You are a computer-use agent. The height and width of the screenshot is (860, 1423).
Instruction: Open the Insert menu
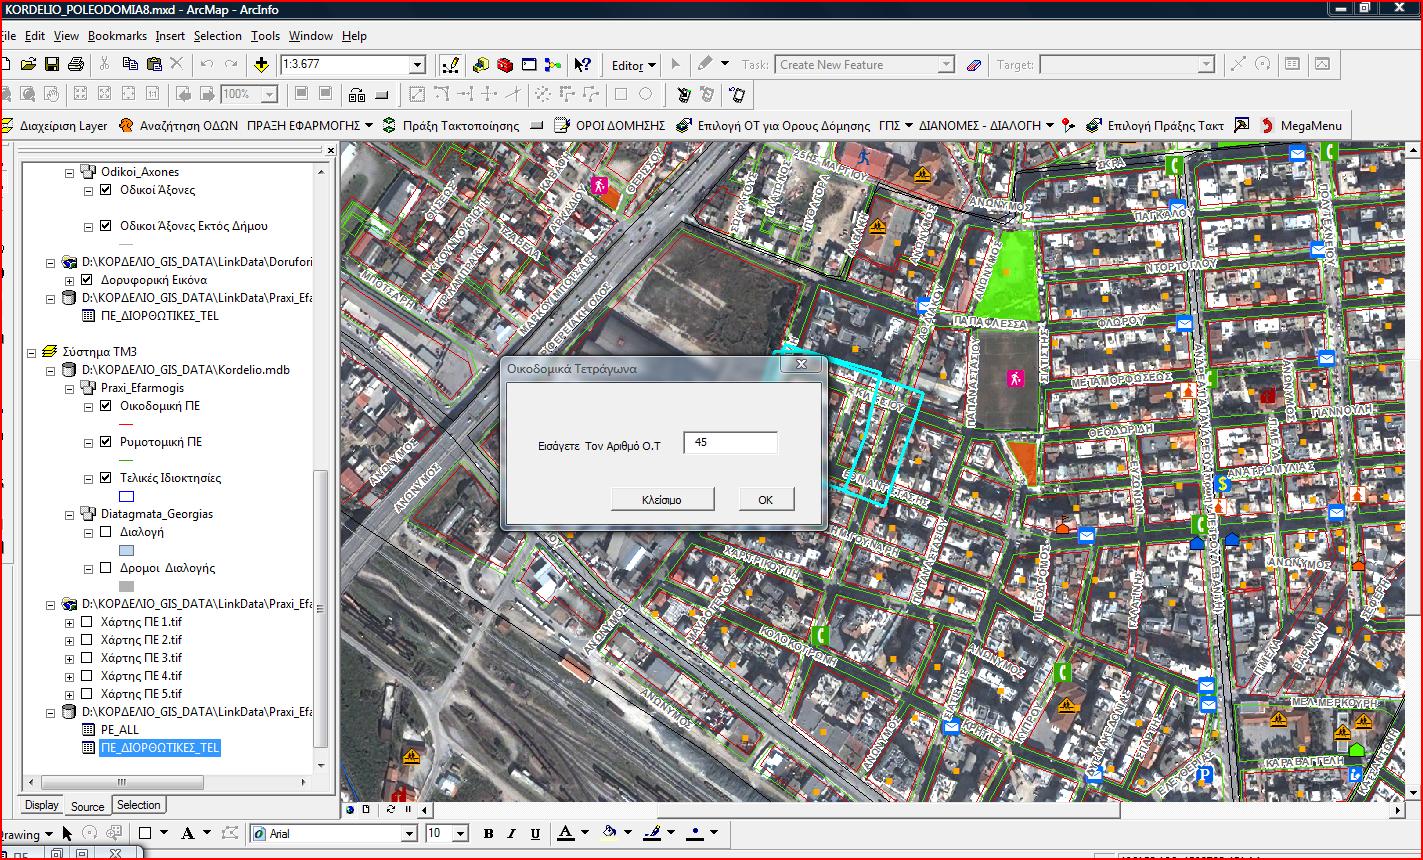coord(170,36)
